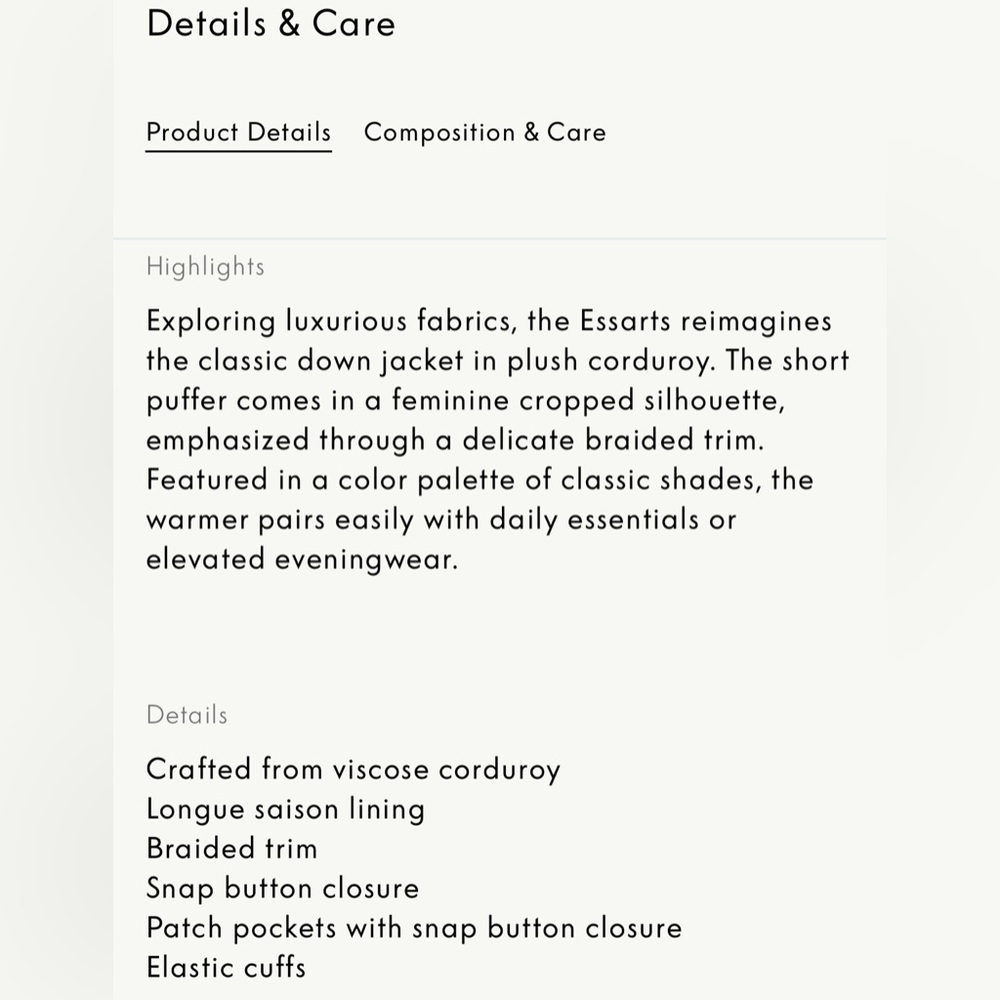Click the 'Braided trim' detail line
This screenshot has height=1000, width=1000.
pyautogui.click(x=232, y=849)
